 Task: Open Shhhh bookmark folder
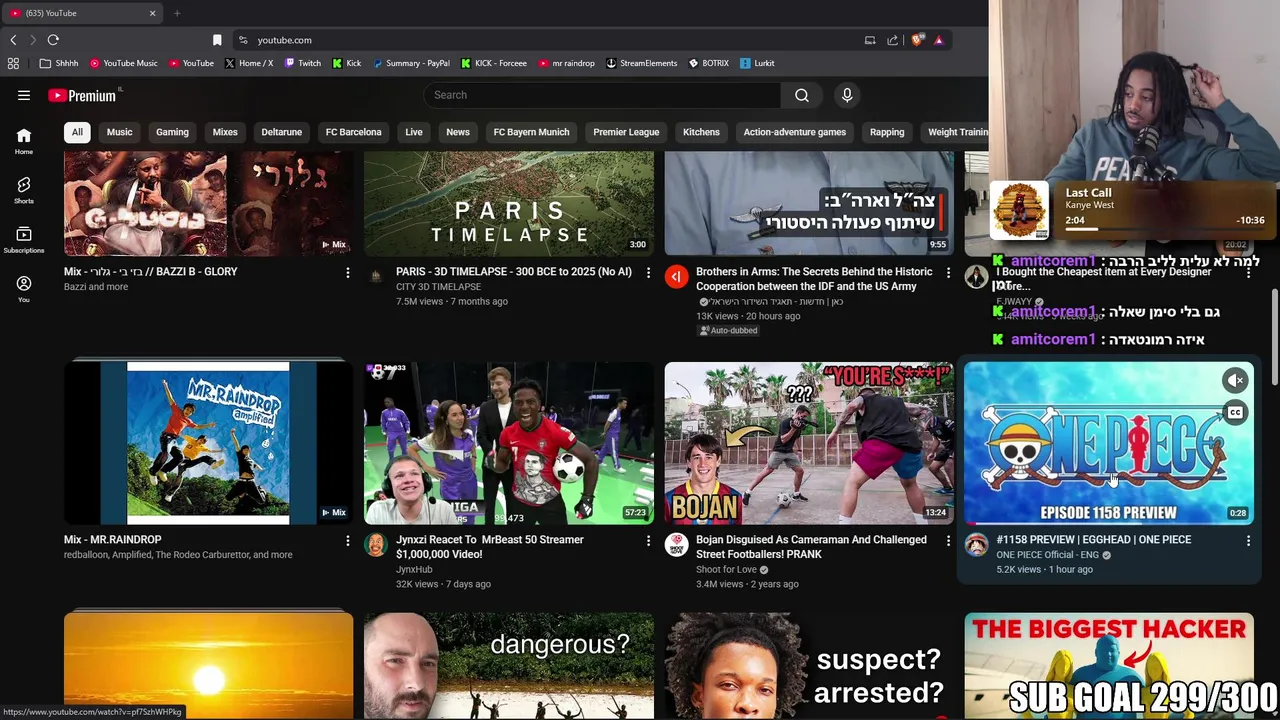(x=59, y=63)
